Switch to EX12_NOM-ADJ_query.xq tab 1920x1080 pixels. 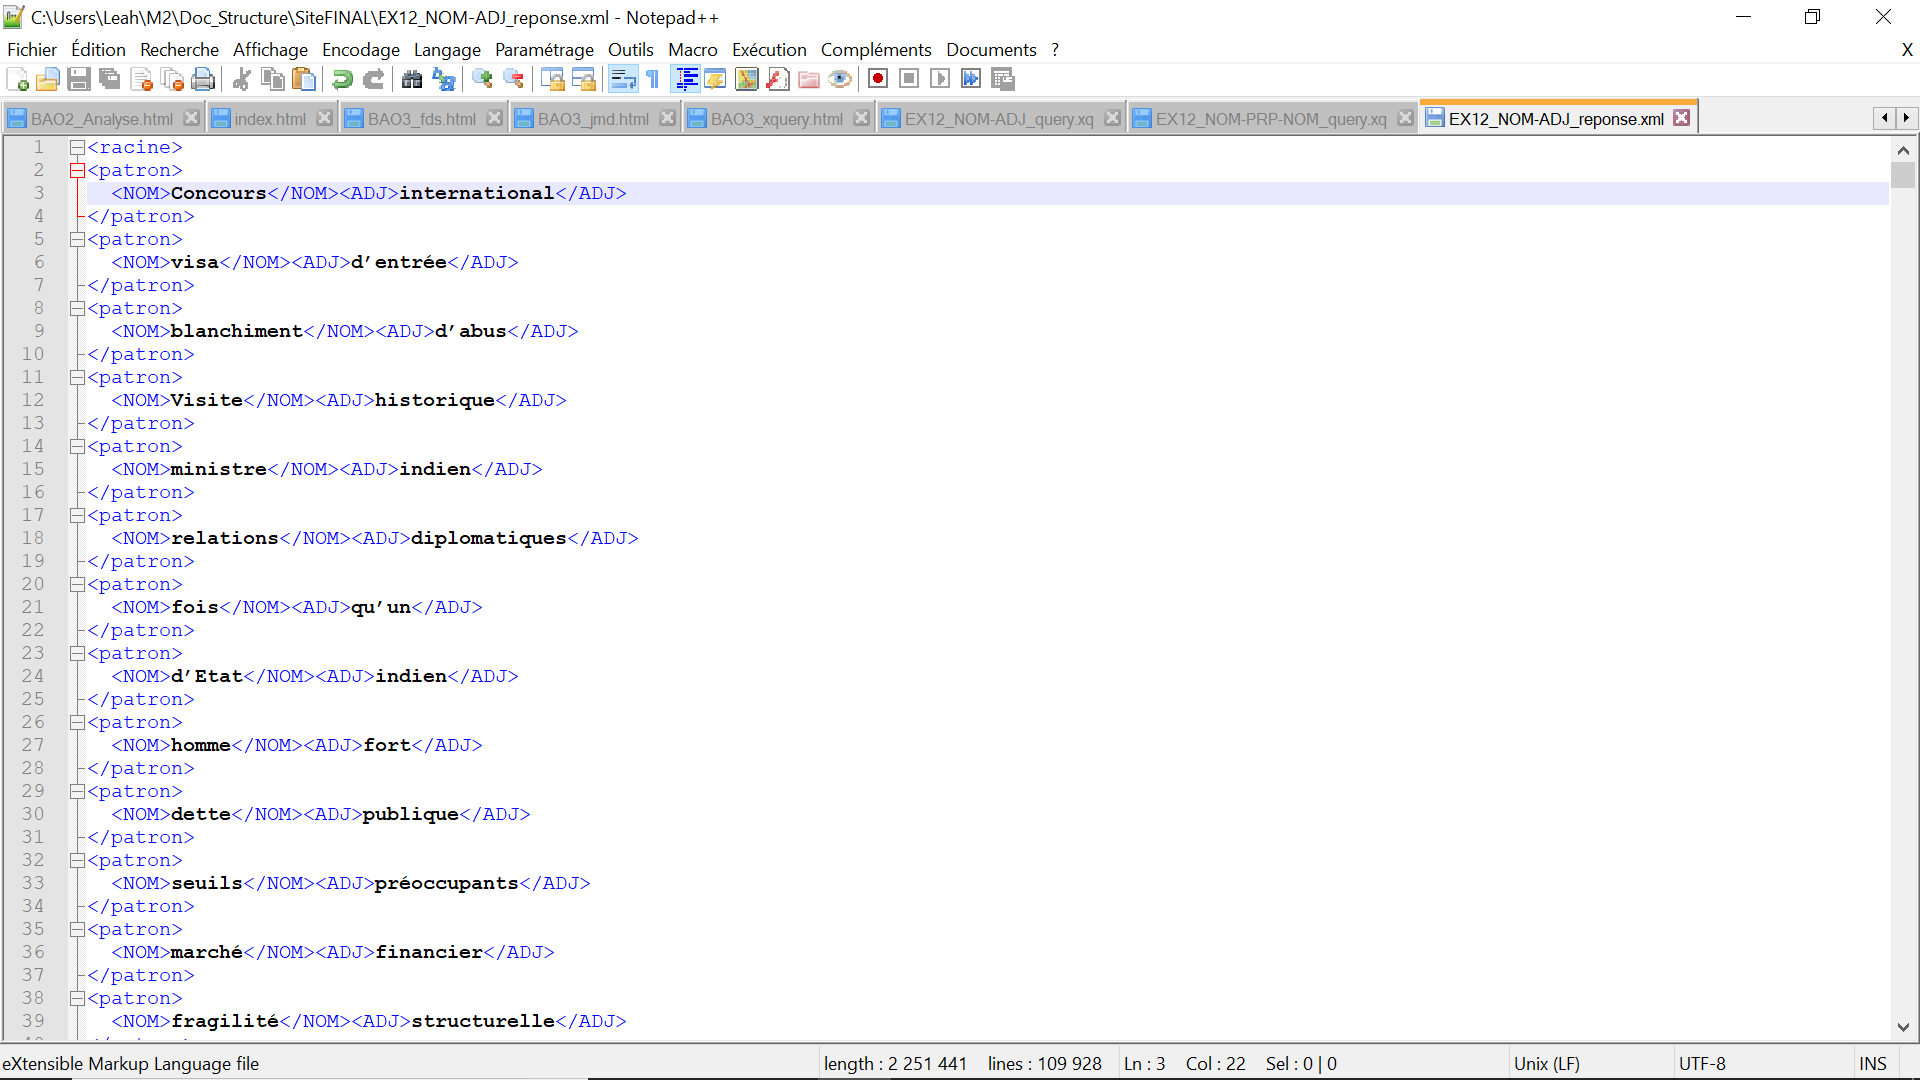click(x=999, y=119)
